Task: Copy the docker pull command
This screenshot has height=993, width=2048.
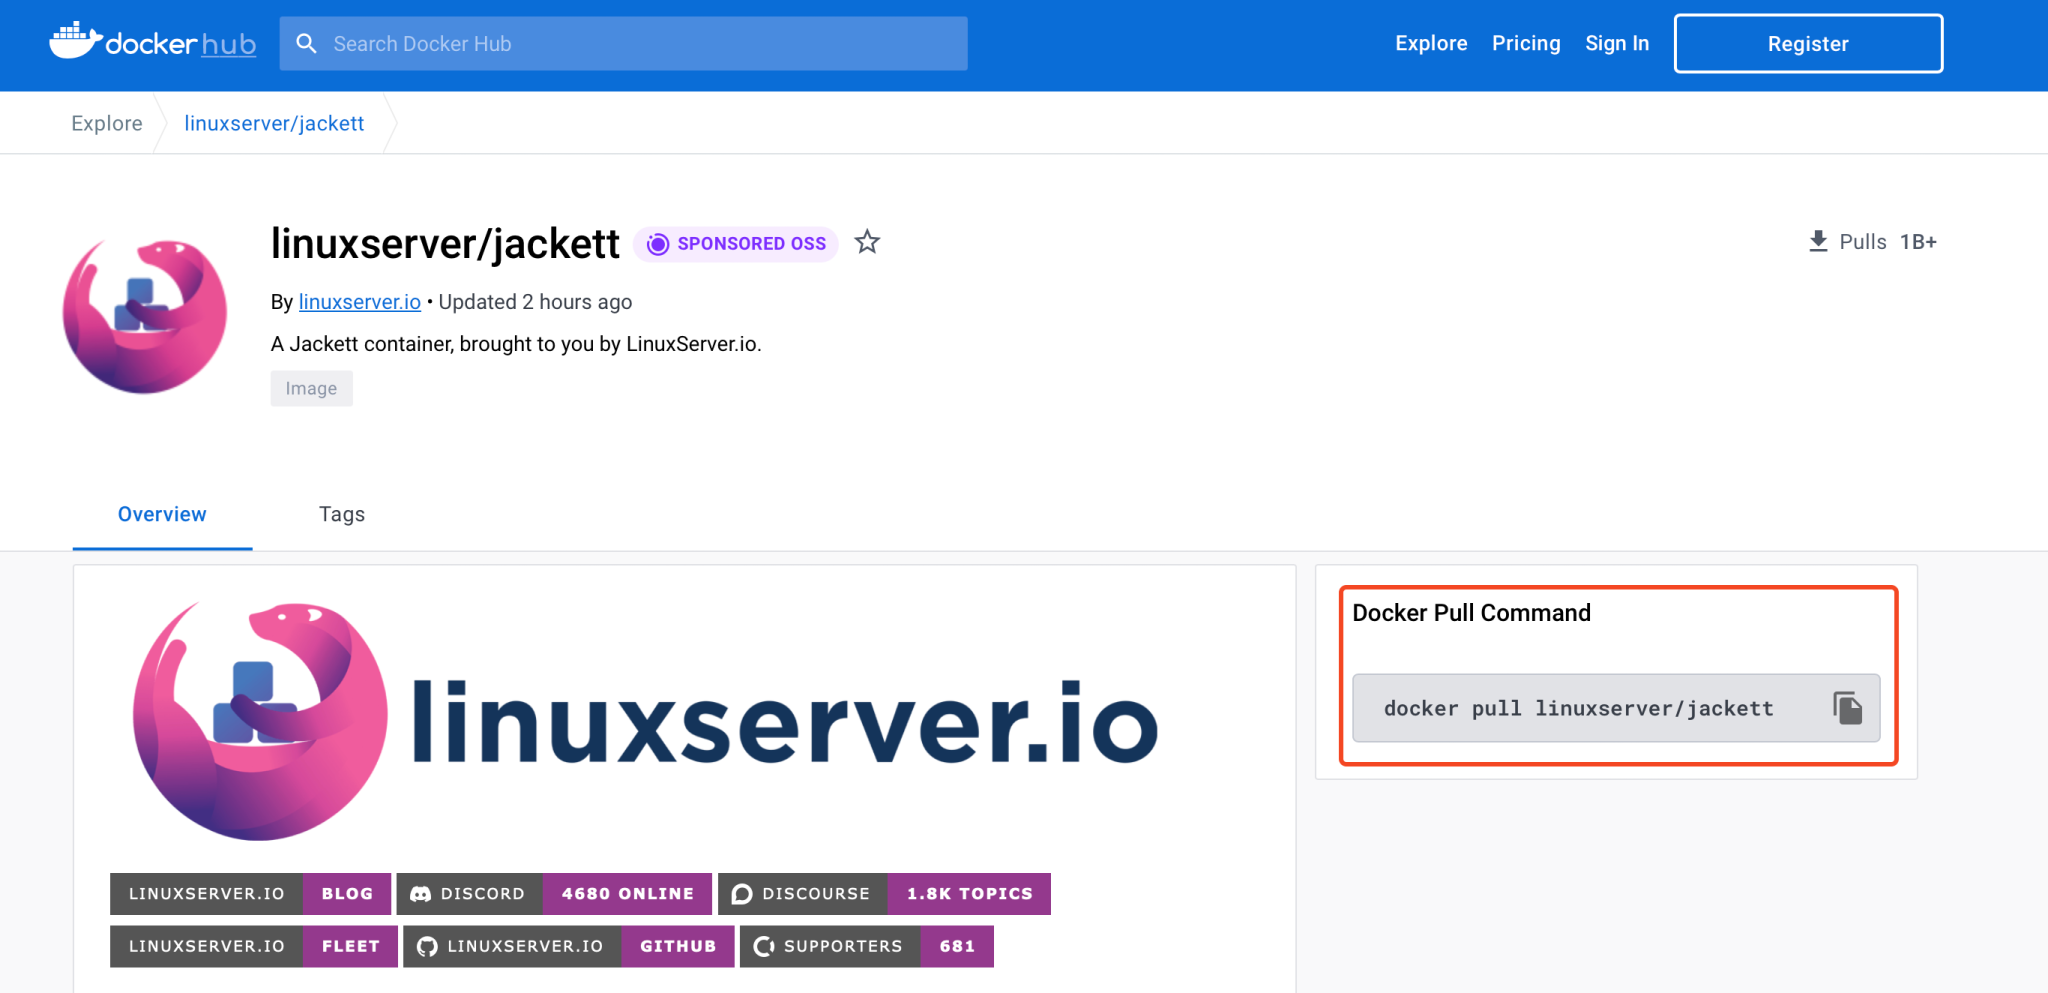Action: click(1847, 708)
